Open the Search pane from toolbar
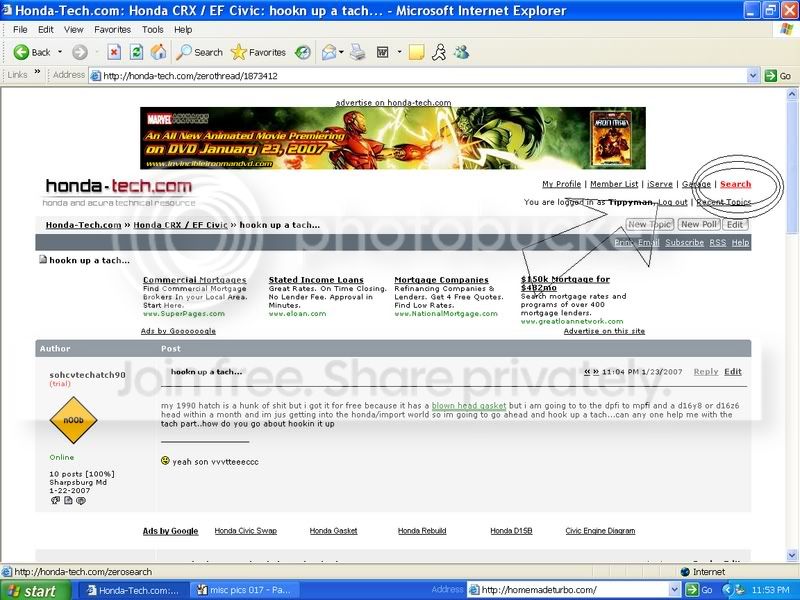 199,52
